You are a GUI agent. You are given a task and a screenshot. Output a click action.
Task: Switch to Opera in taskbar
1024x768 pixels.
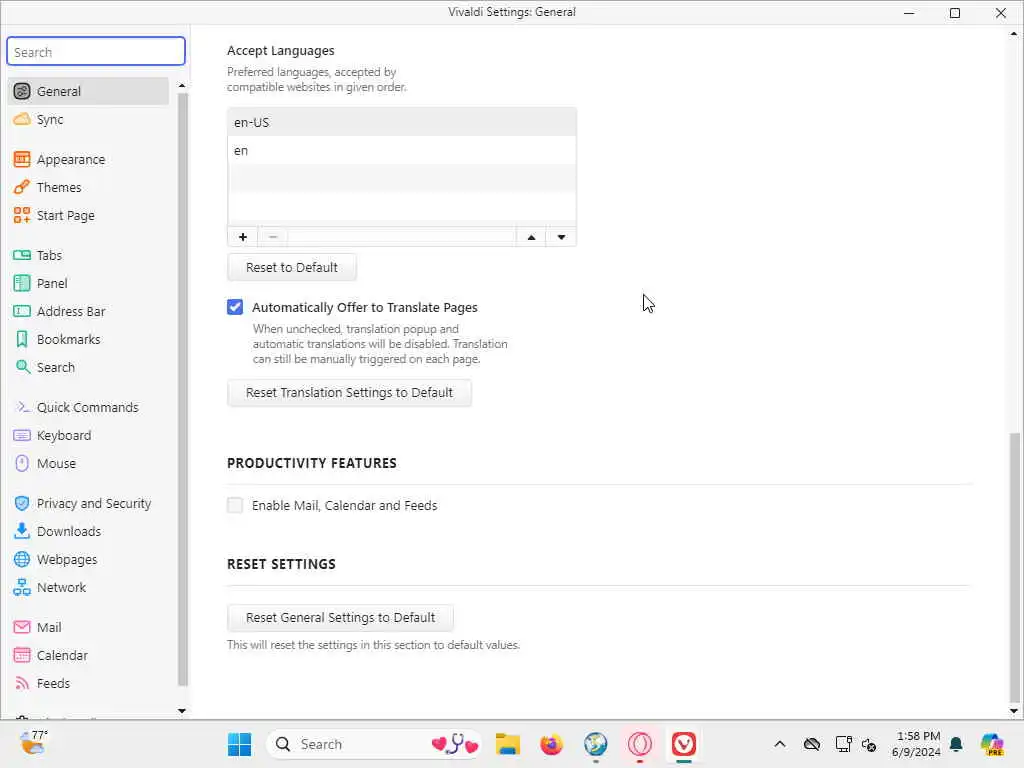[640, 744]
